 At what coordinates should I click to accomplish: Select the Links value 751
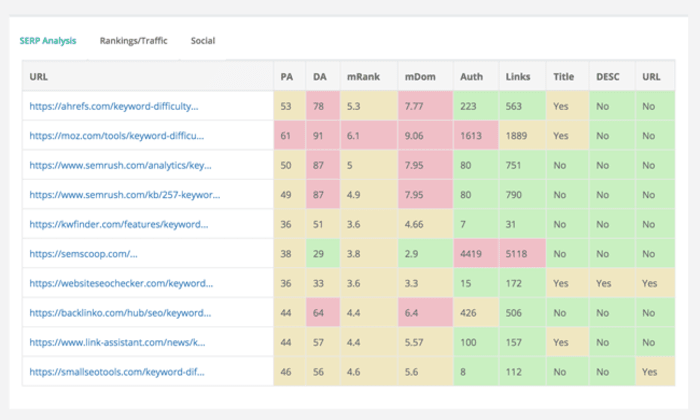coord(522,165)
